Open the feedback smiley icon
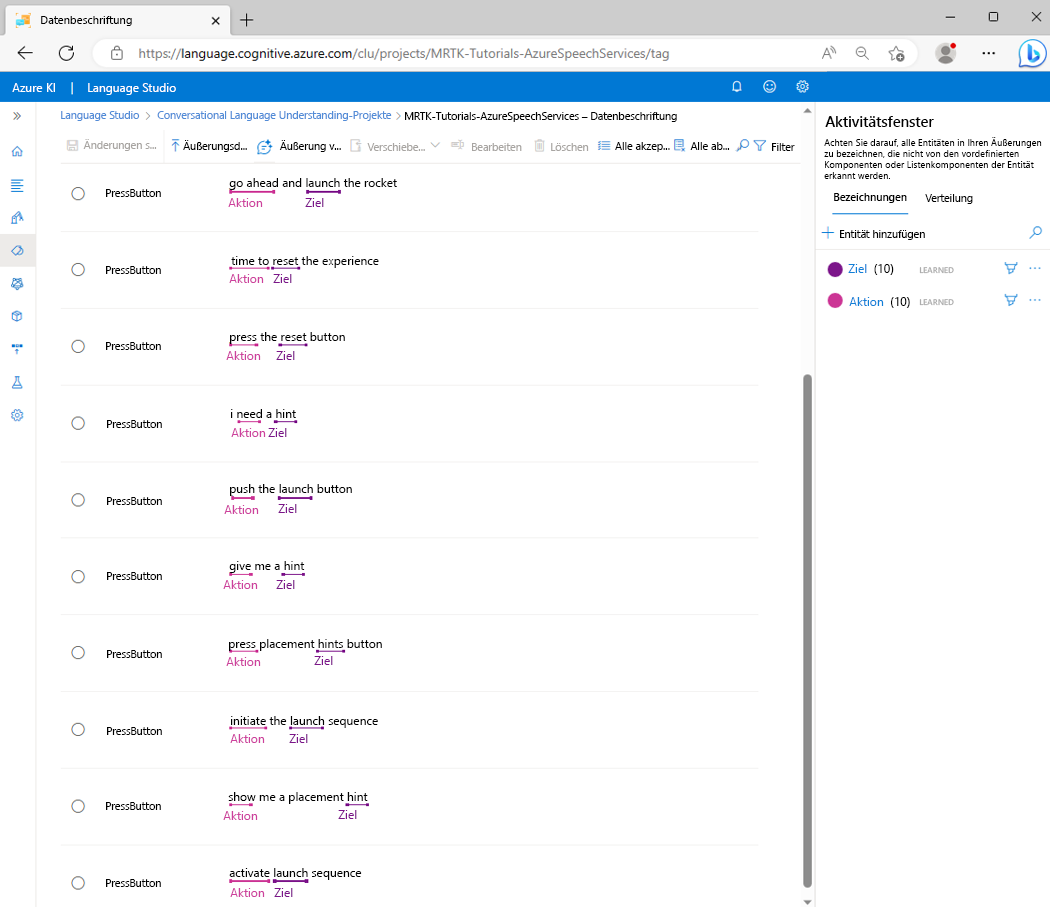Viewport: 1050px width, 907px height. tap(769, 87)
